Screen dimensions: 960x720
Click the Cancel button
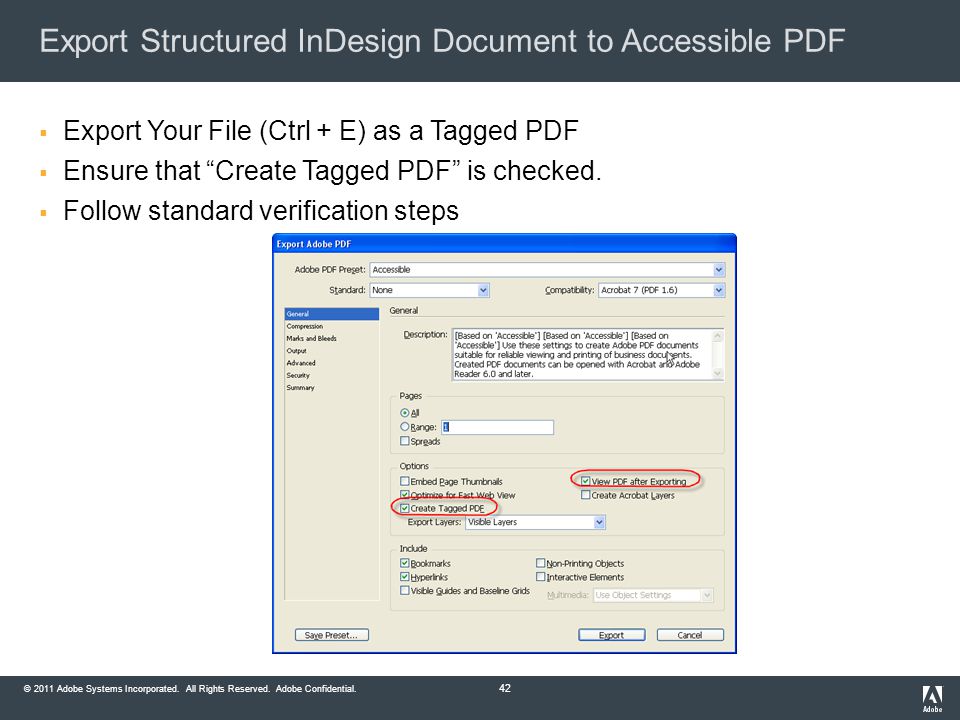coord(690,635)
